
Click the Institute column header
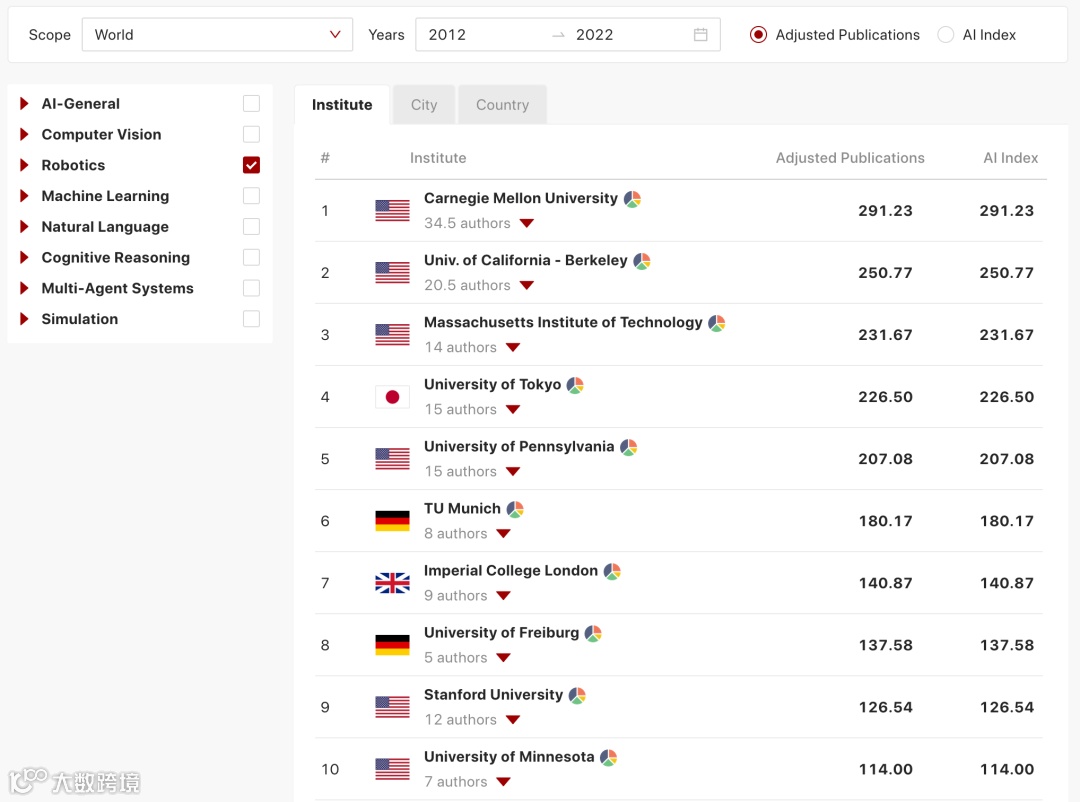(x=438, y=158)
